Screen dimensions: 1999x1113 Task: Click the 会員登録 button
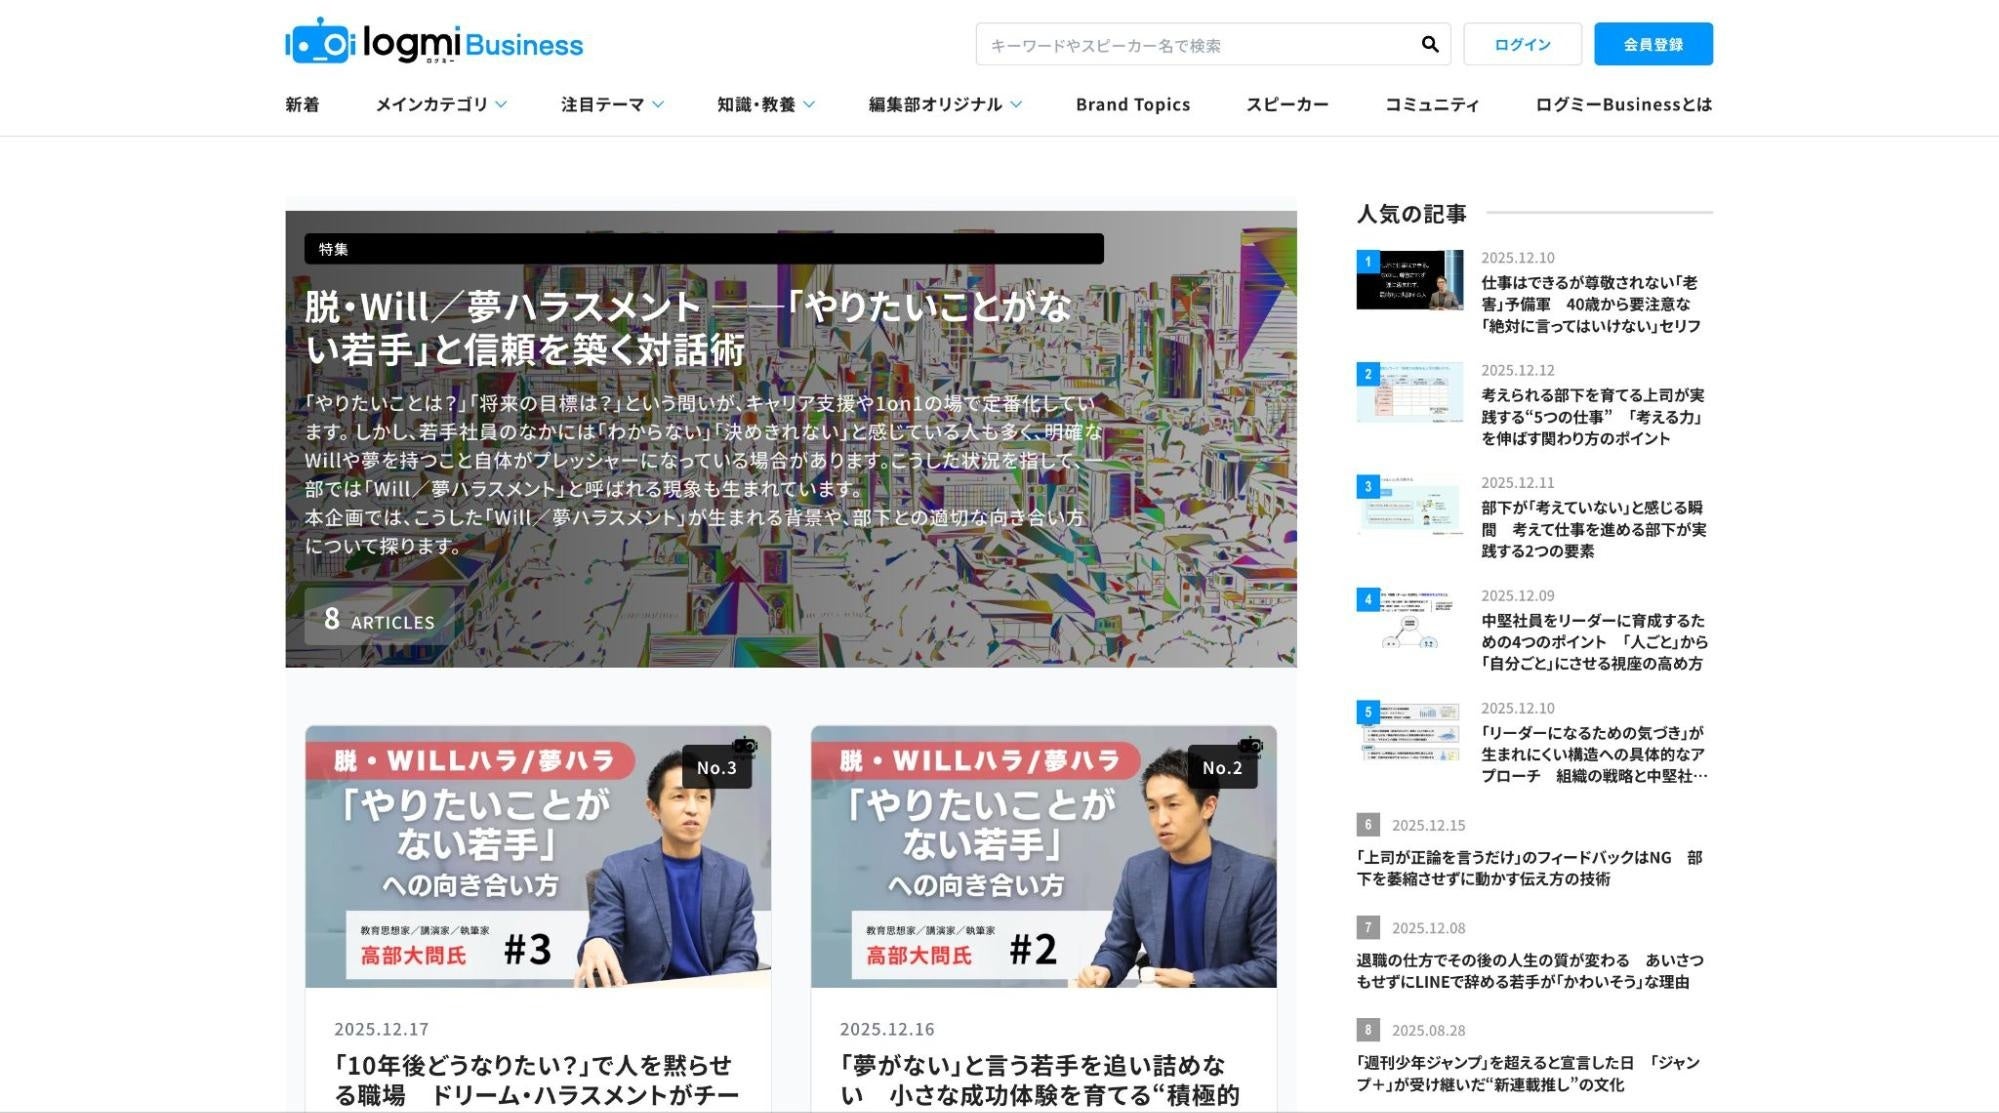(x=1653, y=44)
